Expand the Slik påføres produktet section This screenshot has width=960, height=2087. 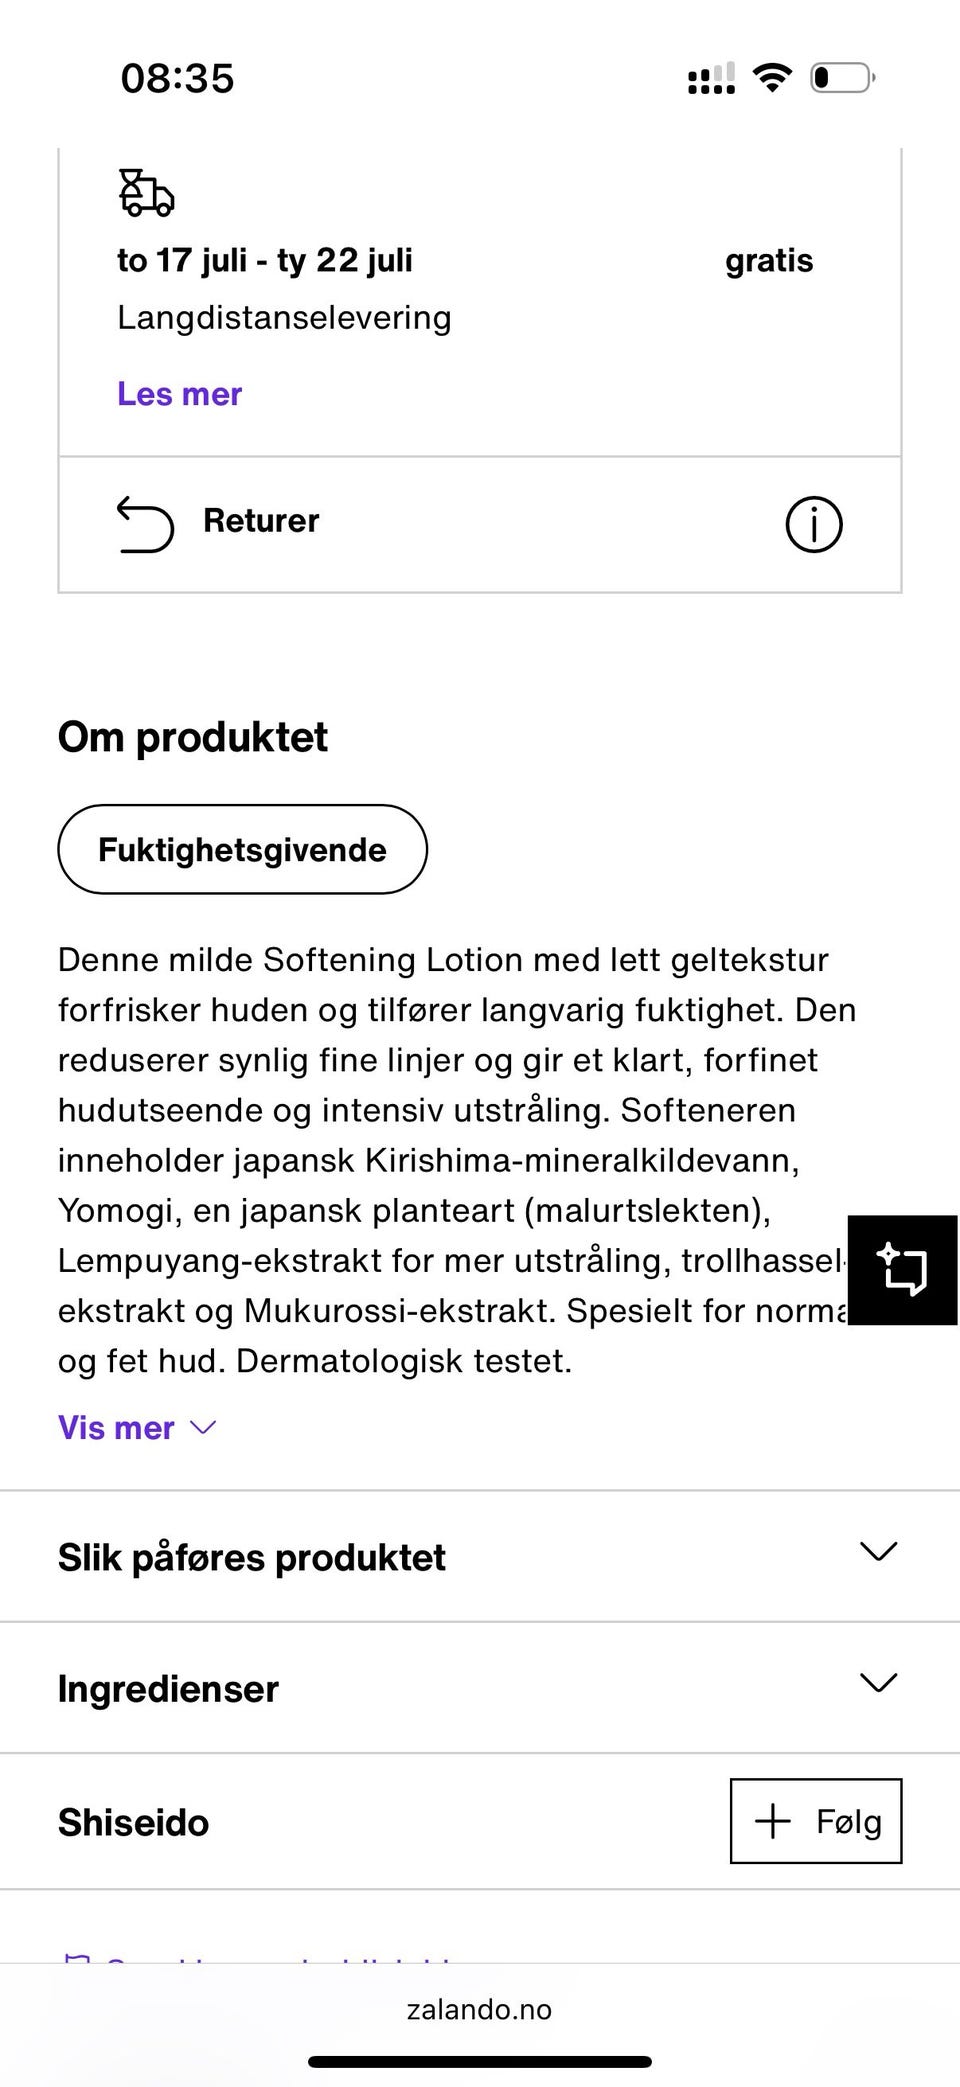[478, 1557]
